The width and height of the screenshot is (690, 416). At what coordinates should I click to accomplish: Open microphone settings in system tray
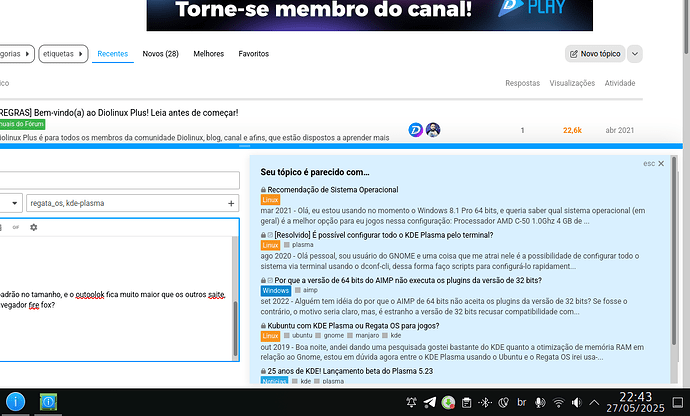click(540, 402)
